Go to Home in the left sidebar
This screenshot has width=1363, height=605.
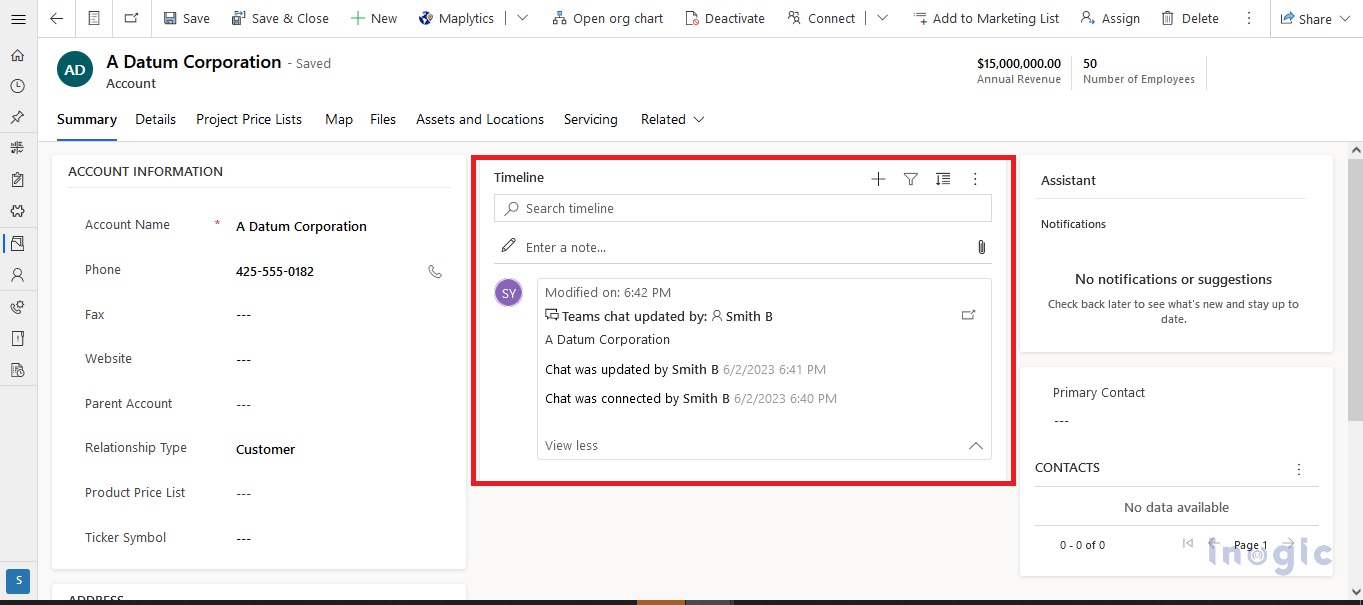17,55
